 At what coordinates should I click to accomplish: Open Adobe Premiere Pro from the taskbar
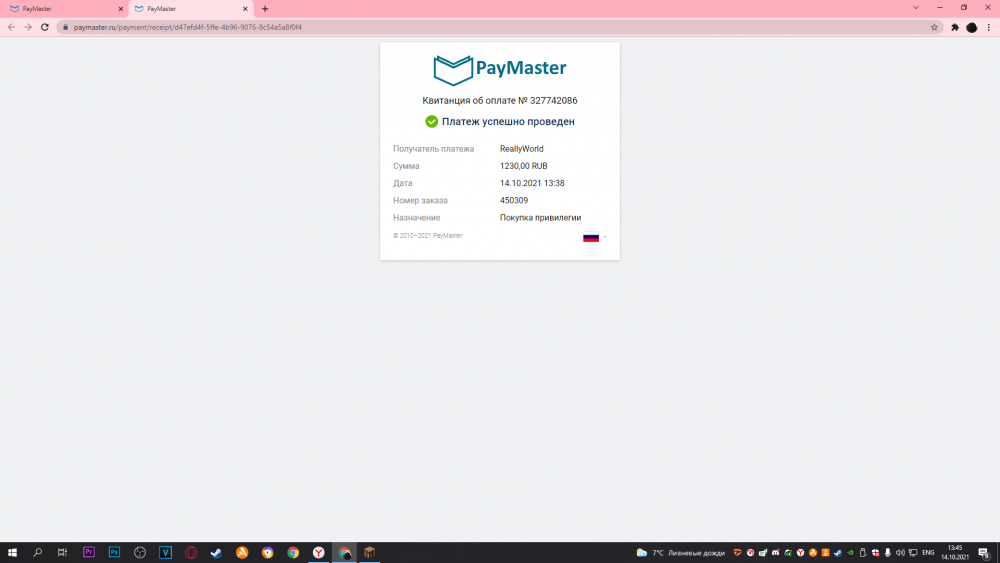point(89,552)
